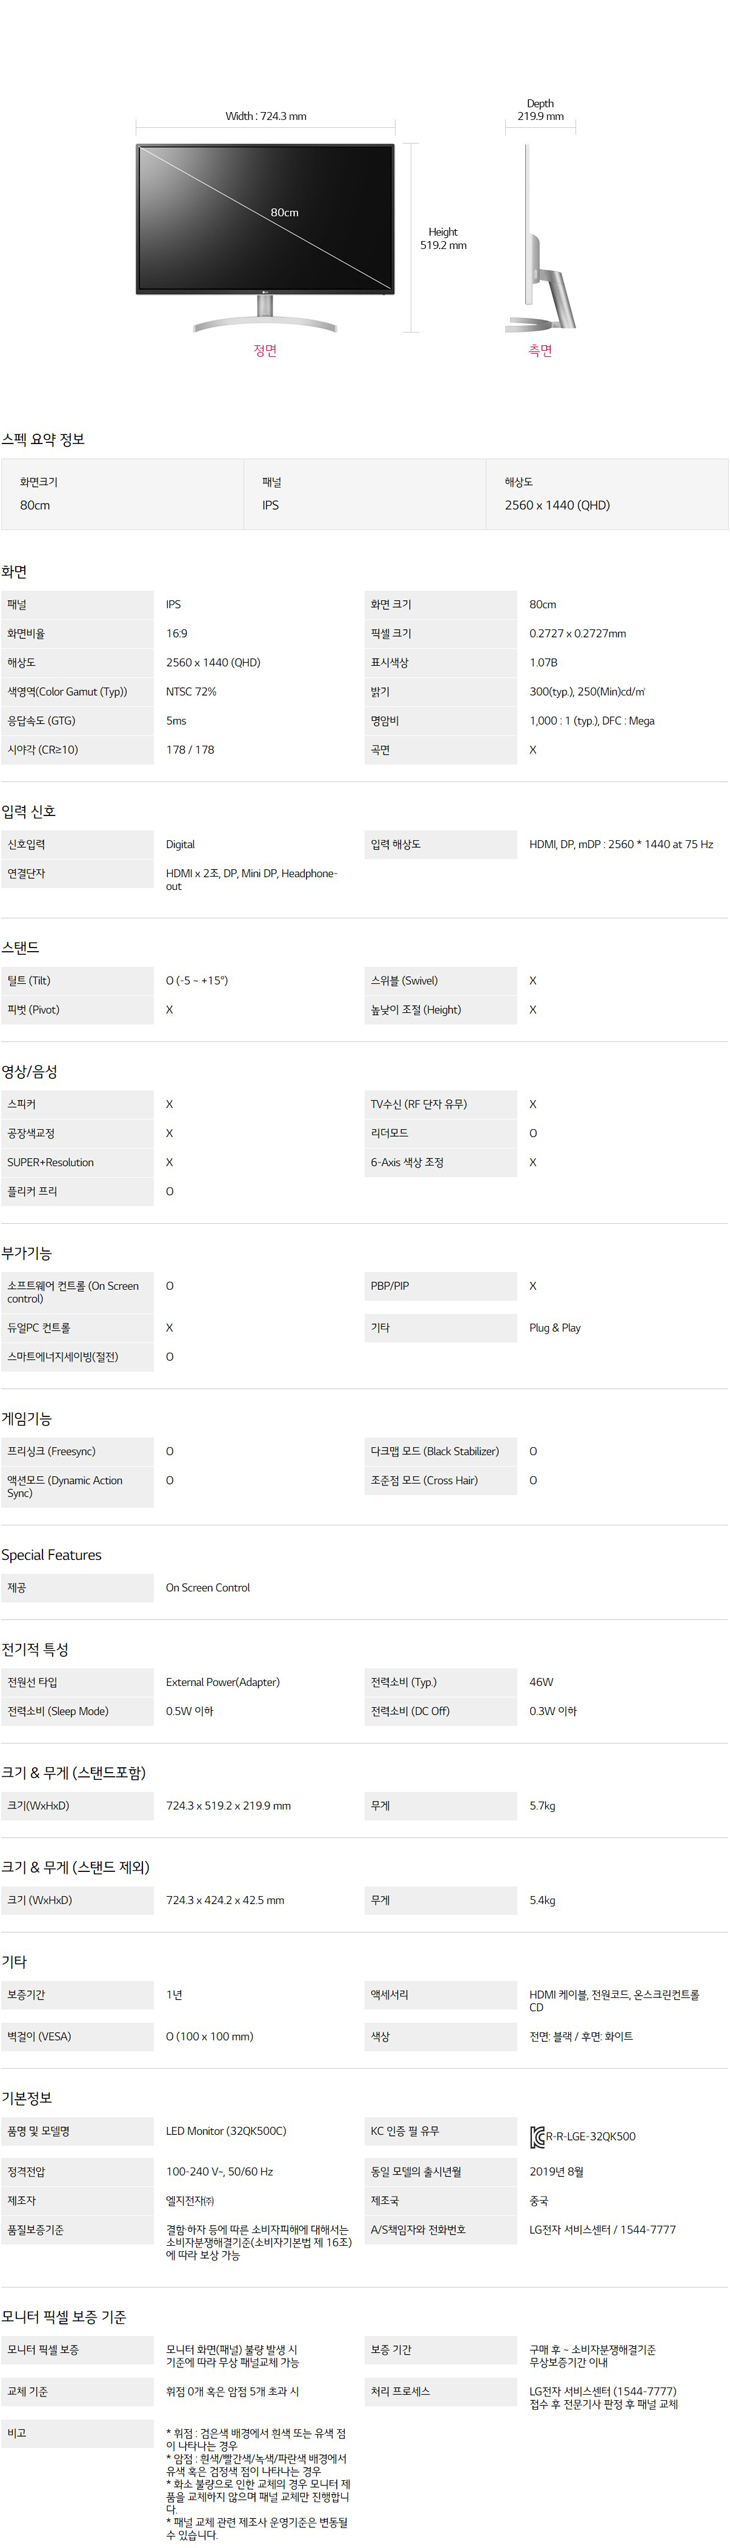Click the 스펙 요약 정보 heading
This screenshot has width=730, height=2548.
click(43, 440)
